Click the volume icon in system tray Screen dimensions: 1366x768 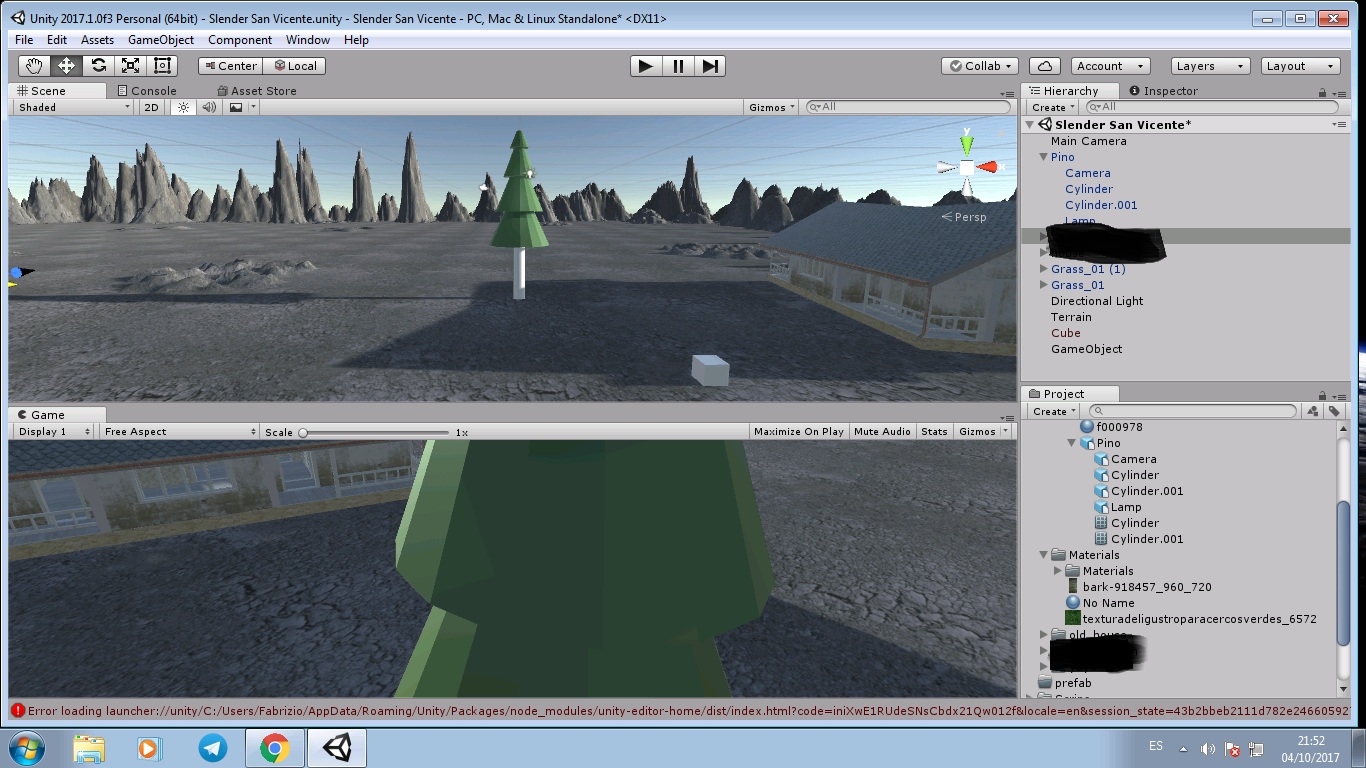(1208, 749)
